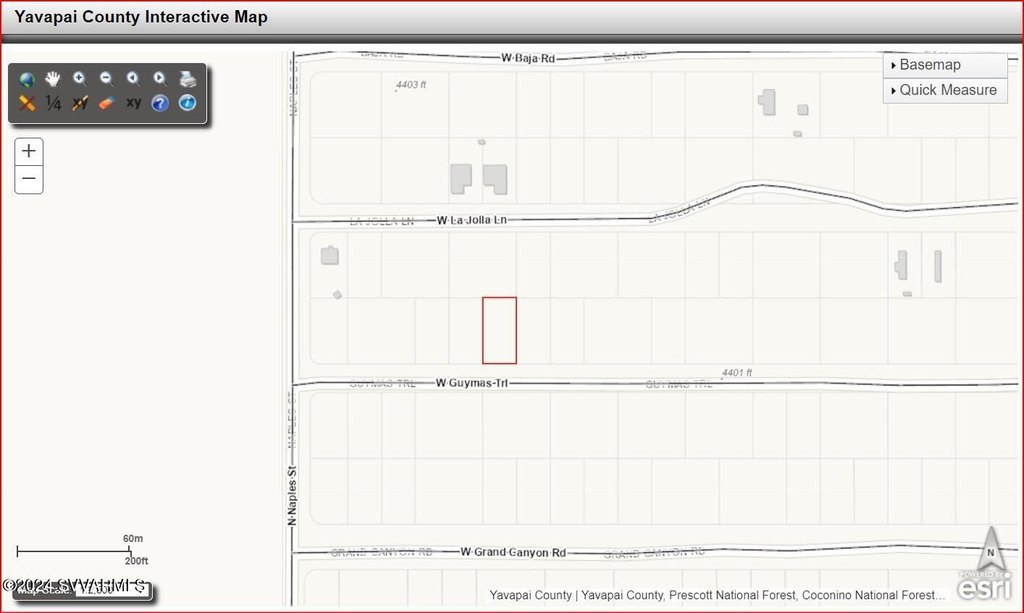Expand the Quick Measure panel

pos(944,90)
